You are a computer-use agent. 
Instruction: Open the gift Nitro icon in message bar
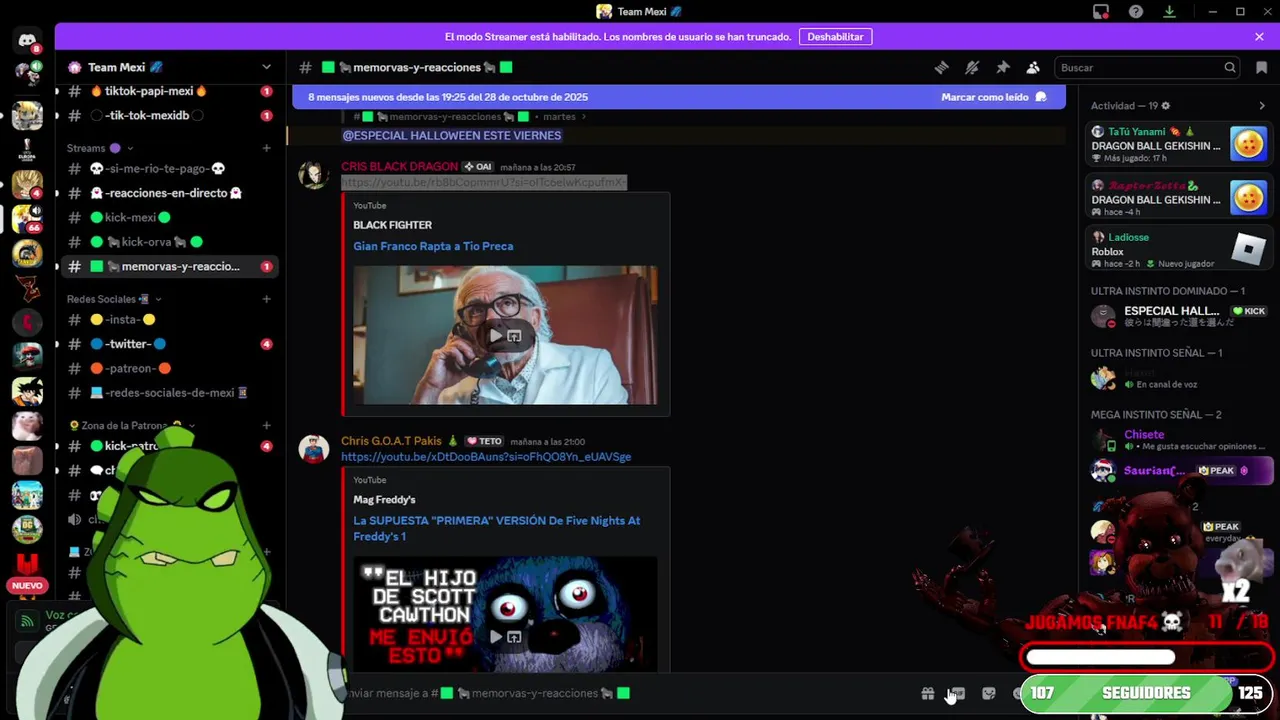point(927,693)
